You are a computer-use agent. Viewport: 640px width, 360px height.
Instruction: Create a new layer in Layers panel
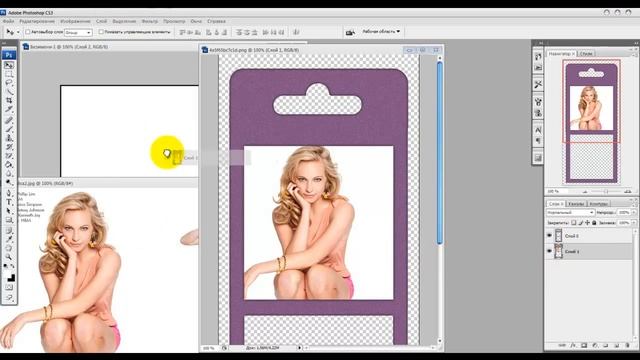617,345
